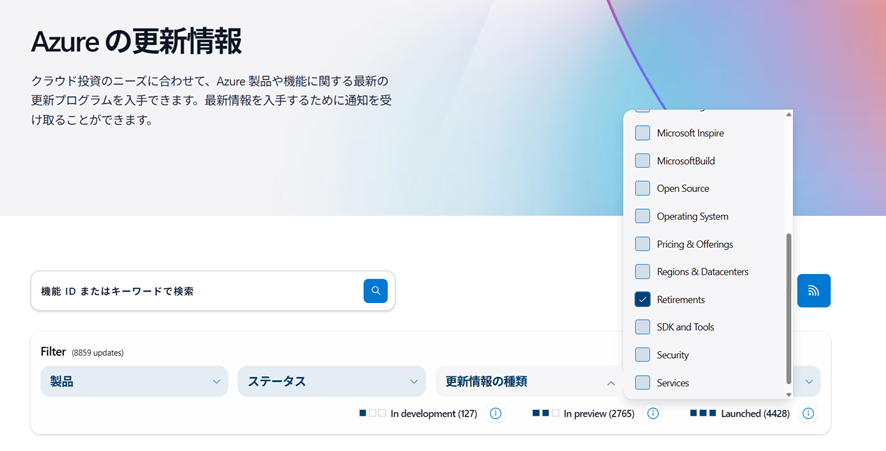Collapse the 更新情報の種類 dropdown
Viewport: 886px width, 451px height.
click(529, 381)
